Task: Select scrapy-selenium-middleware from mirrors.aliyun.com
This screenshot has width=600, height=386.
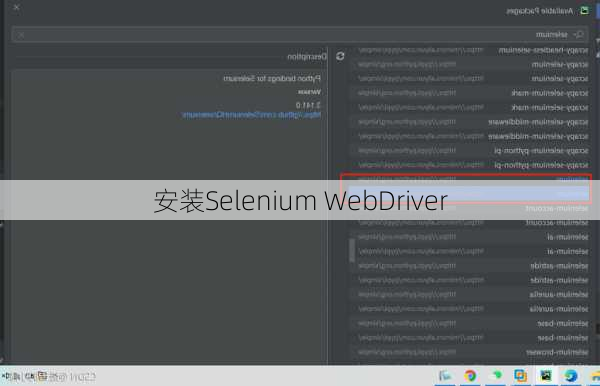Action: (x=470, y=136)
